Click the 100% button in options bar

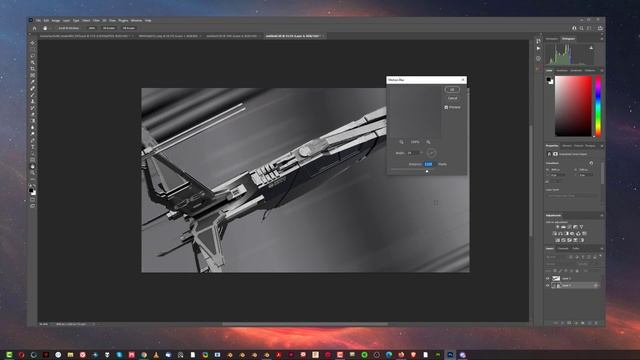click(x=91, y=28)
